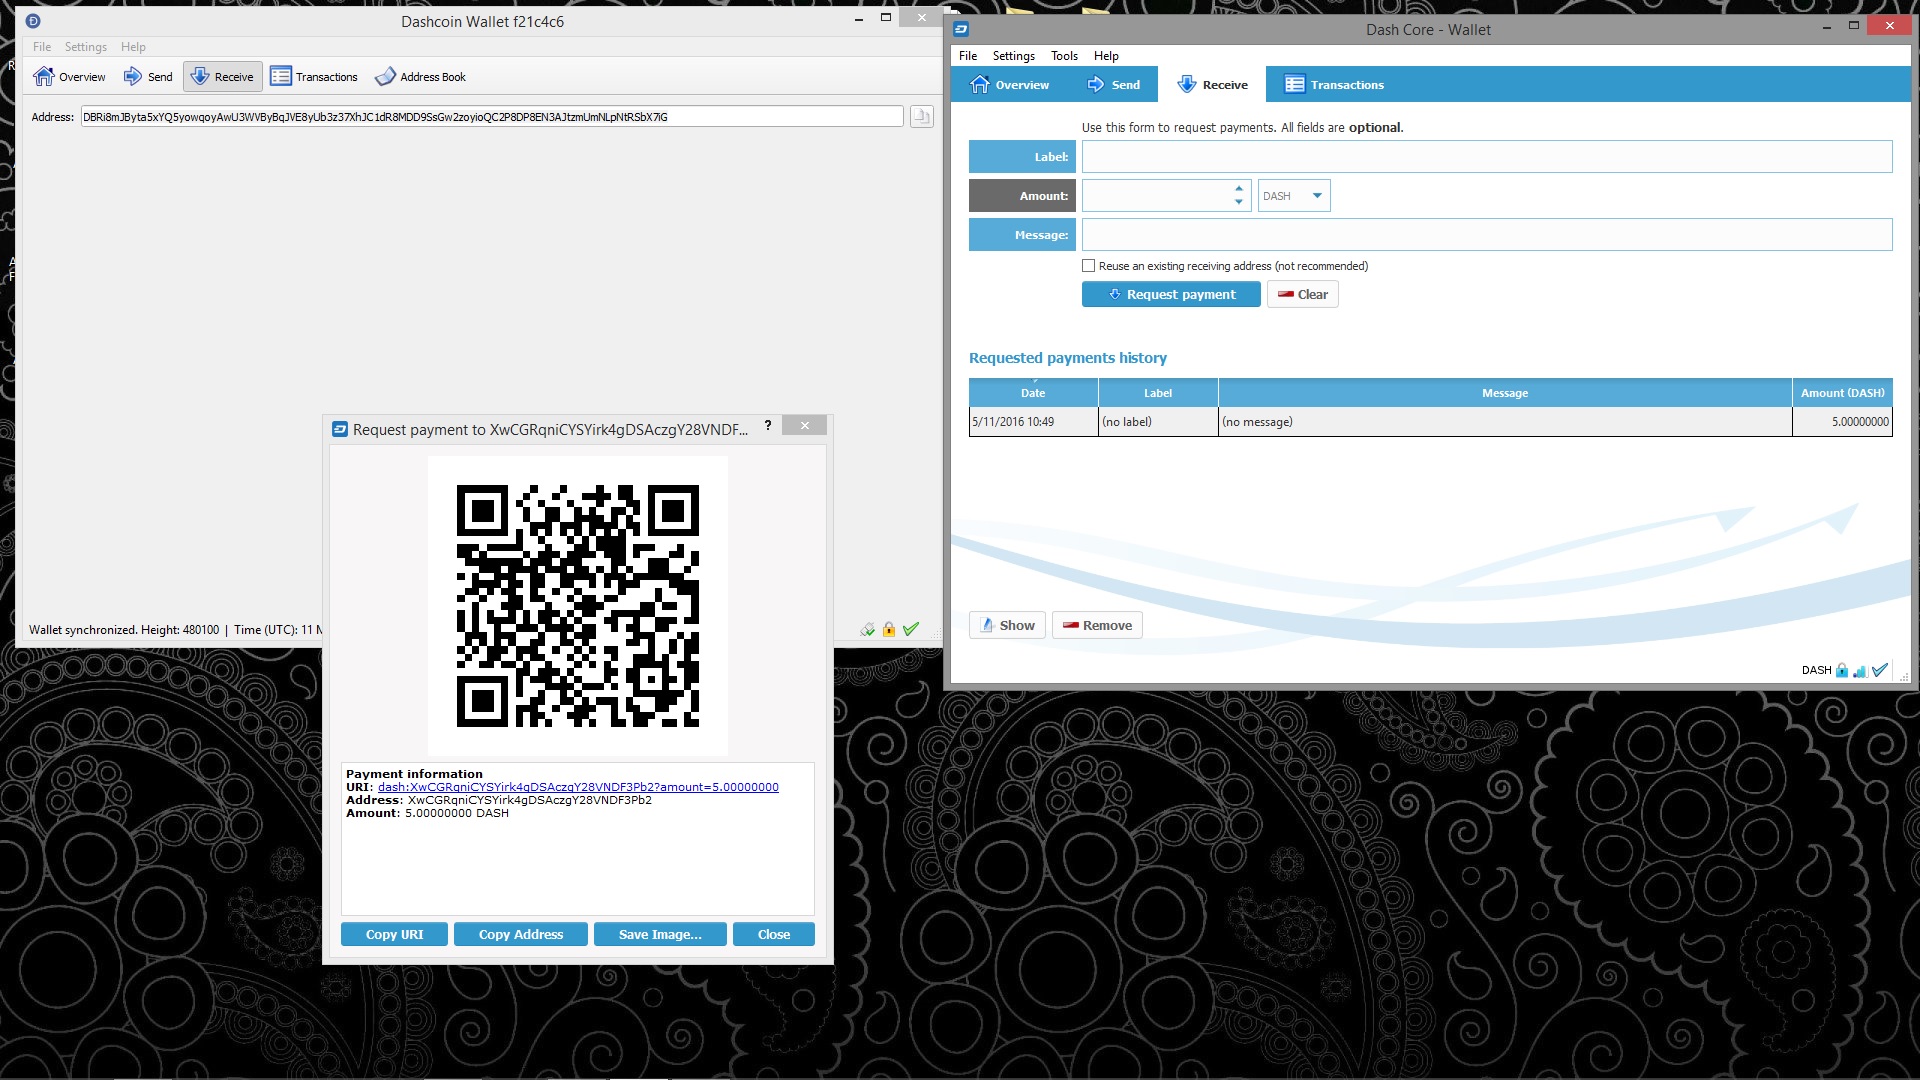Sort history by the Amount (DASH) column header

tap(1842, 393)
